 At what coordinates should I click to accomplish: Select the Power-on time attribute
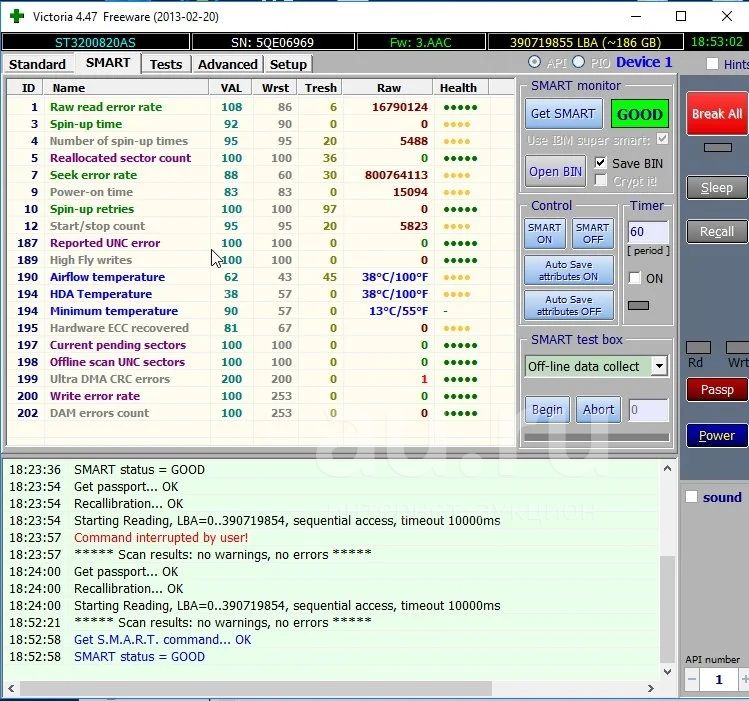(260, 192)
